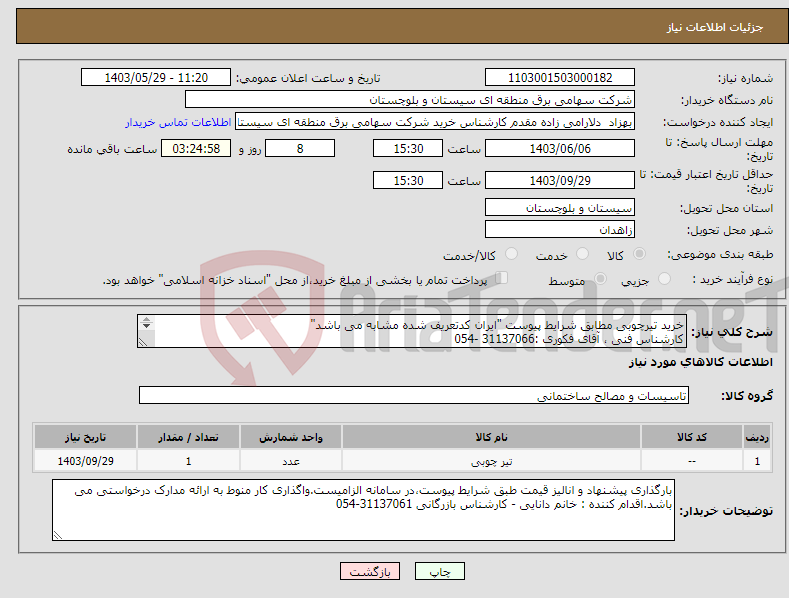The image size is (789, 598).
Task: Click the delivery city field زاهدان
Action: click(x=560, y=230)
